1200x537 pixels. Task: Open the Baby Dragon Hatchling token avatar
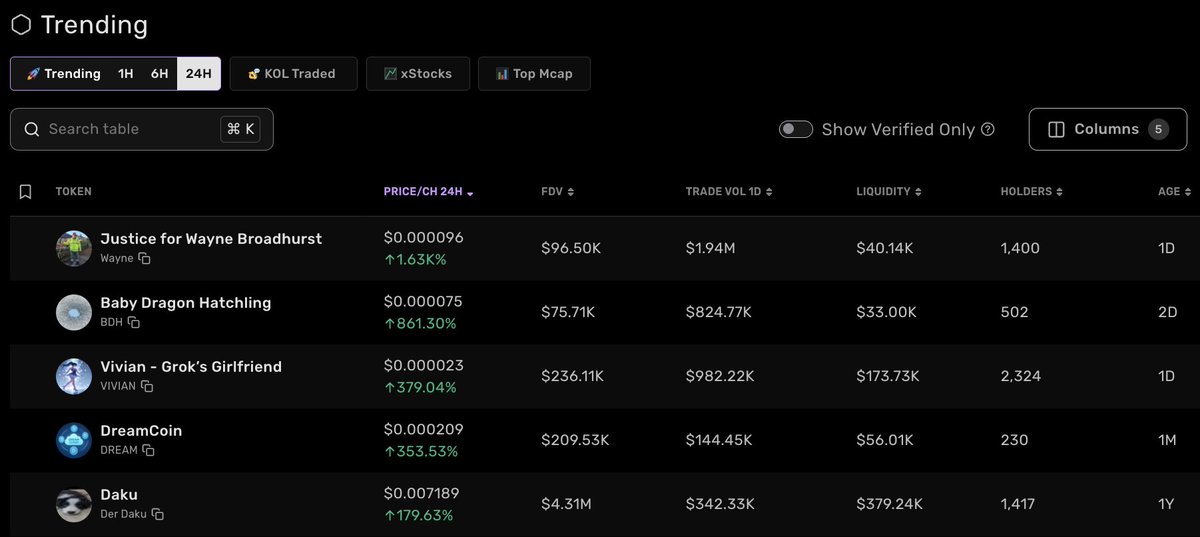tap(74, 312)
